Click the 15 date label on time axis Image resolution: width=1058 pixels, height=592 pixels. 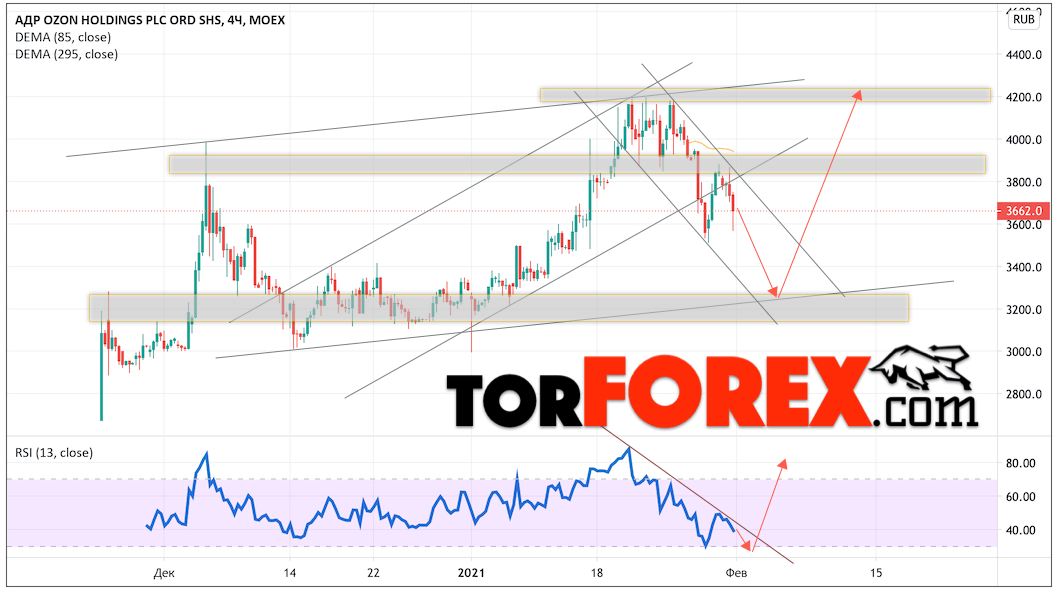click(875, 572)
